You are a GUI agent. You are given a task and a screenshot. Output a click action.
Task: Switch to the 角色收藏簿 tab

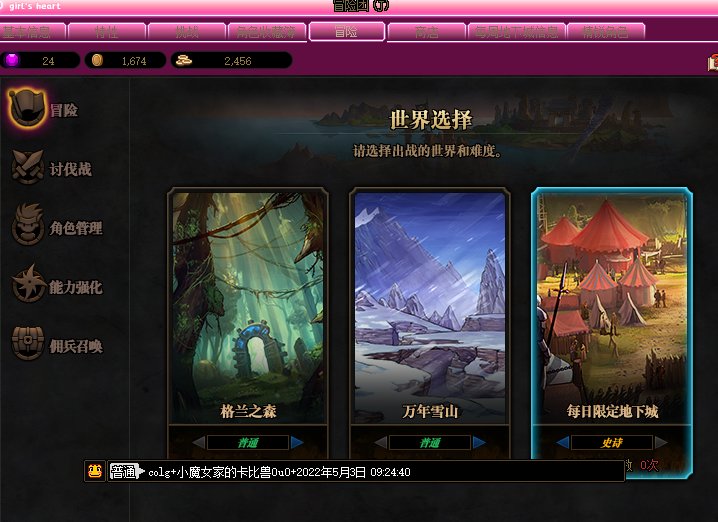267,32
